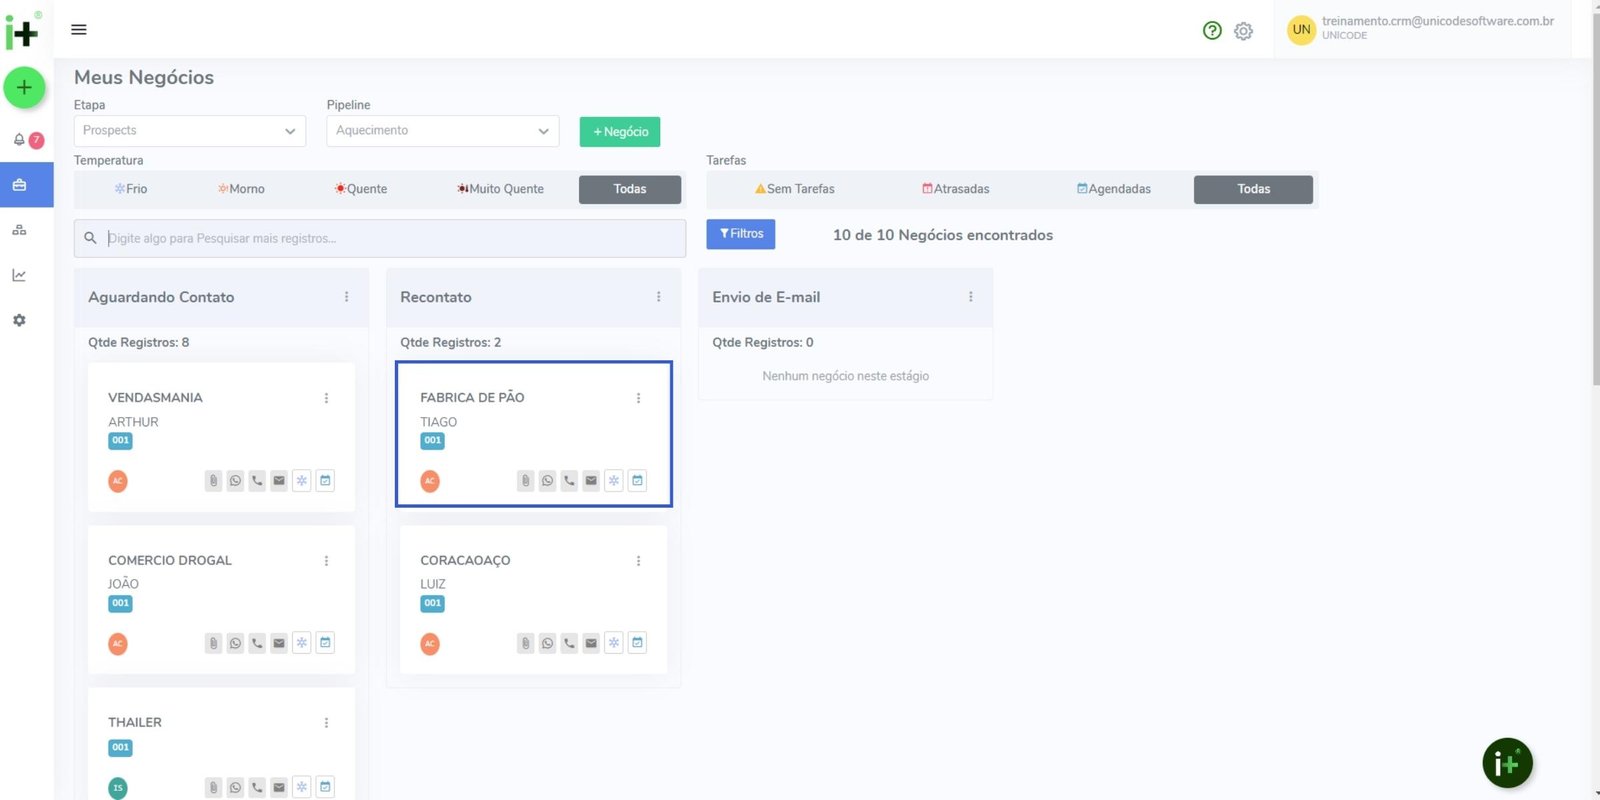Select the Muito Quente temperature filter
The width and height of the screenshot is (1600, 800).
point(501,189)
